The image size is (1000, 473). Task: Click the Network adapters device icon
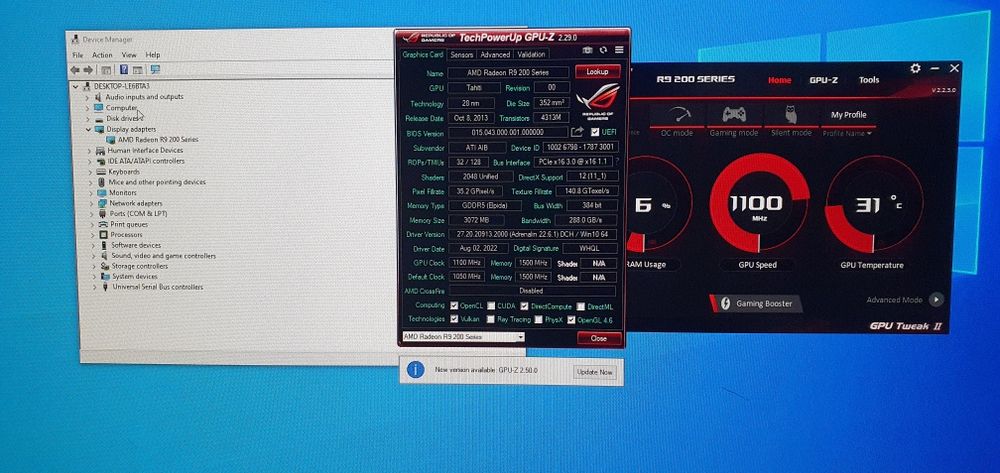(102, 203)
